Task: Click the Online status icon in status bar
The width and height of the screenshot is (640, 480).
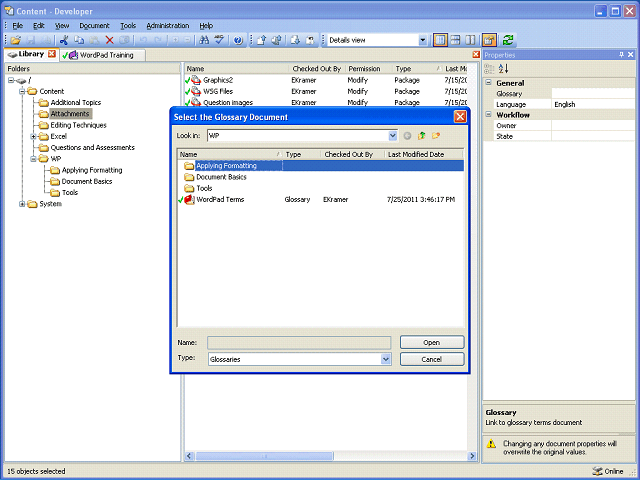Action: tap(597, 471)
